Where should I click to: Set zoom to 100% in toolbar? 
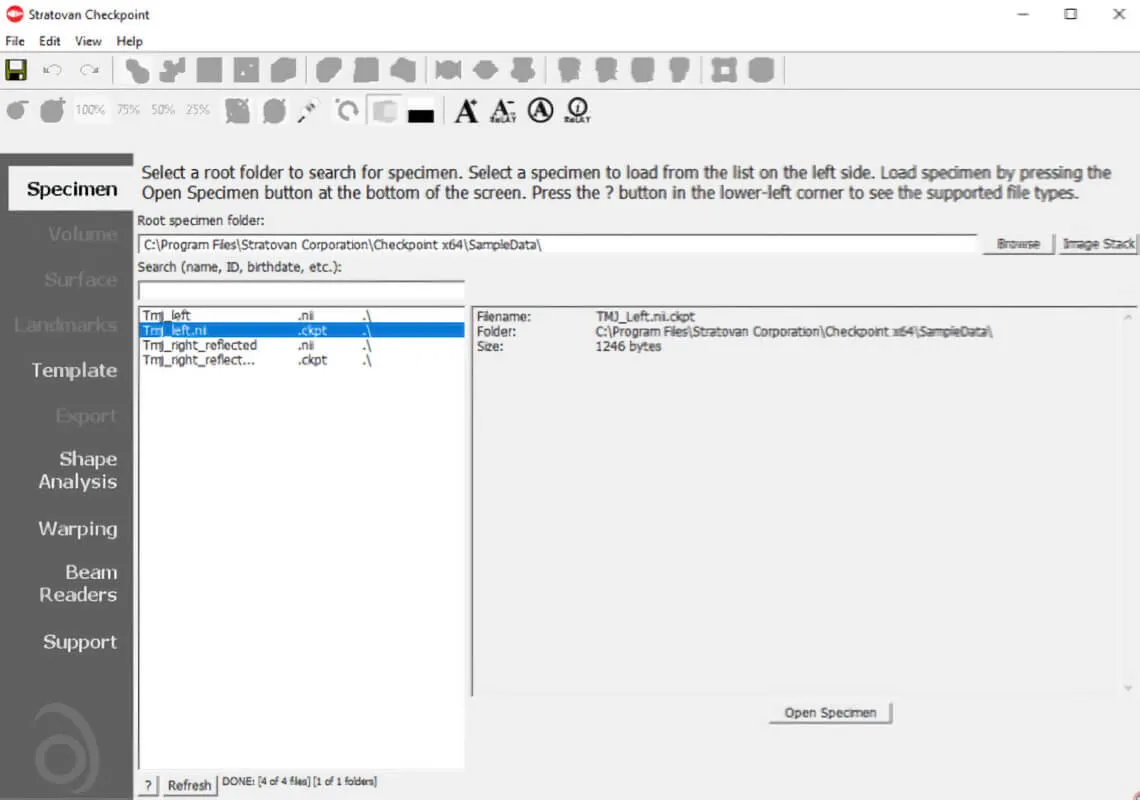90,110
